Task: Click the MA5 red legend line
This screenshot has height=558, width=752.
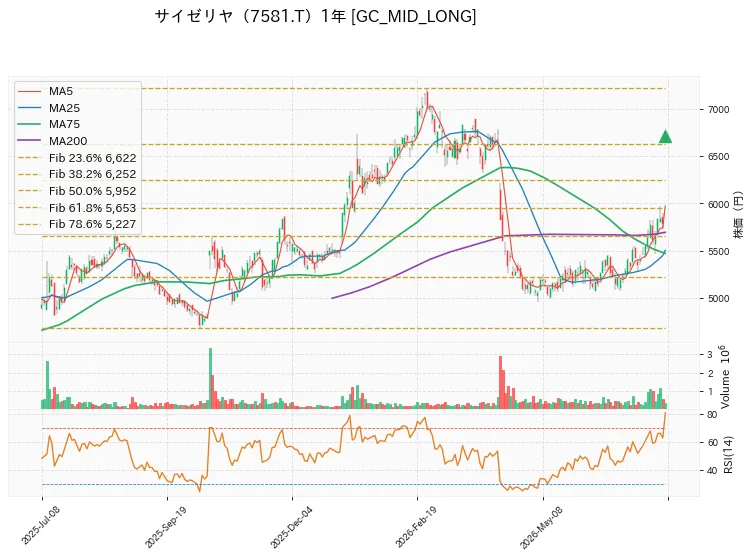Action: [29, 91]
